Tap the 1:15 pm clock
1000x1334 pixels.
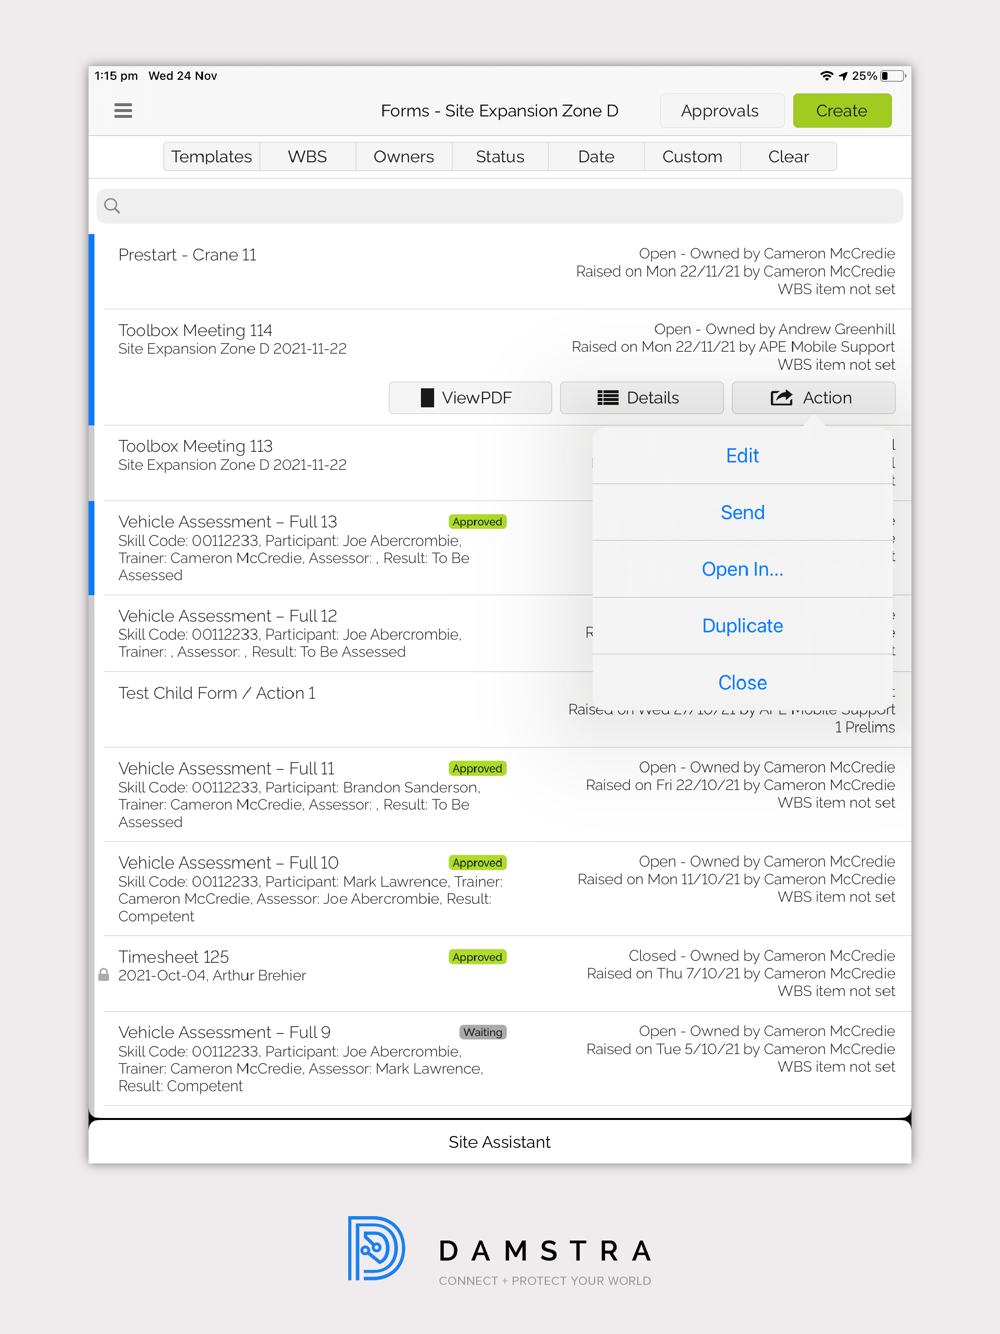click(116, 76)
